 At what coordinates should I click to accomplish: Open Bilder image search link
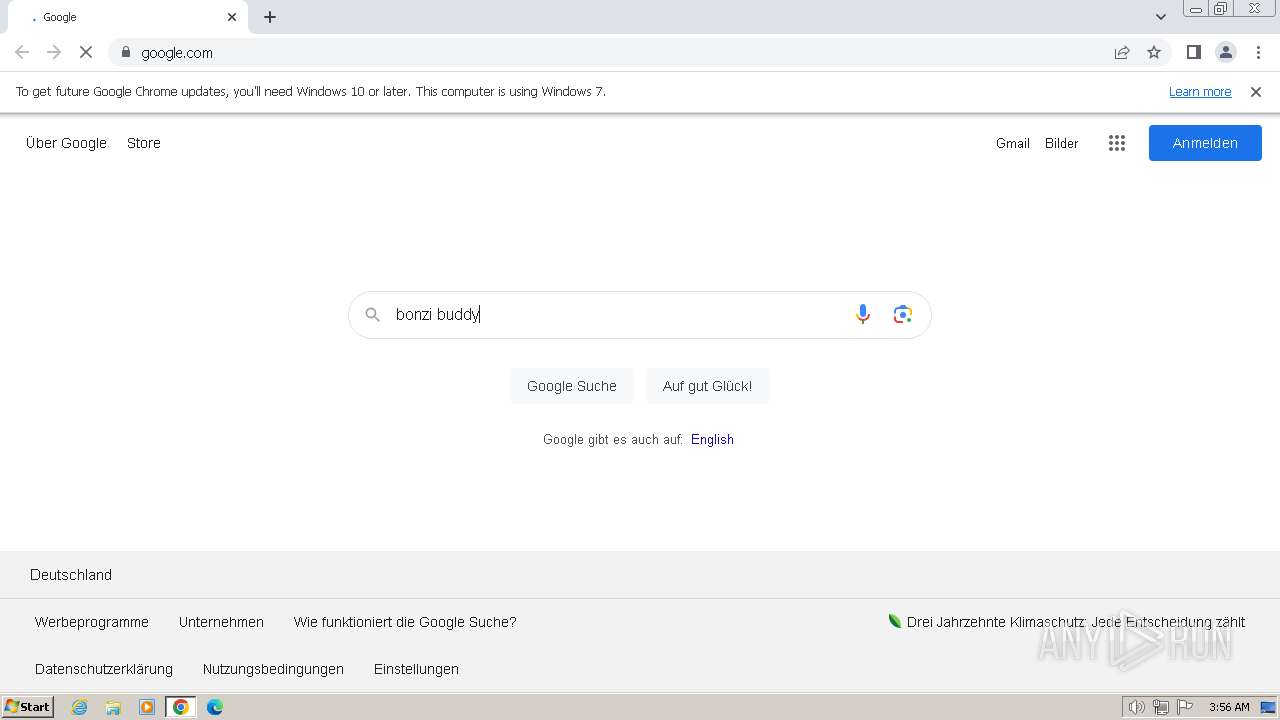[1062, 143]
